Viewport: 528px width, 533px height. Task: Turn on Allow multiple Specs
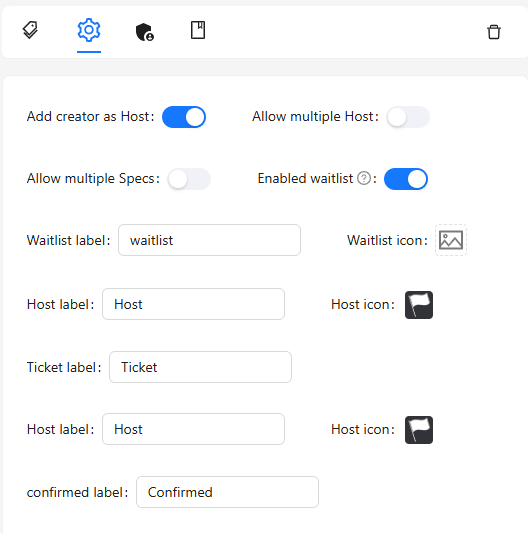point(189,179)
